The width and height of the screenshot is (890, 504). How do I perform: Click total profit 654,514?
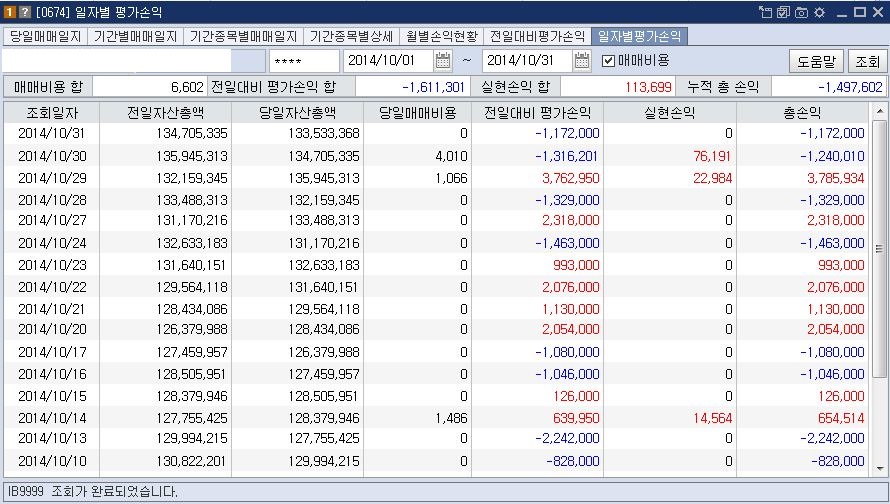point(841,418)
